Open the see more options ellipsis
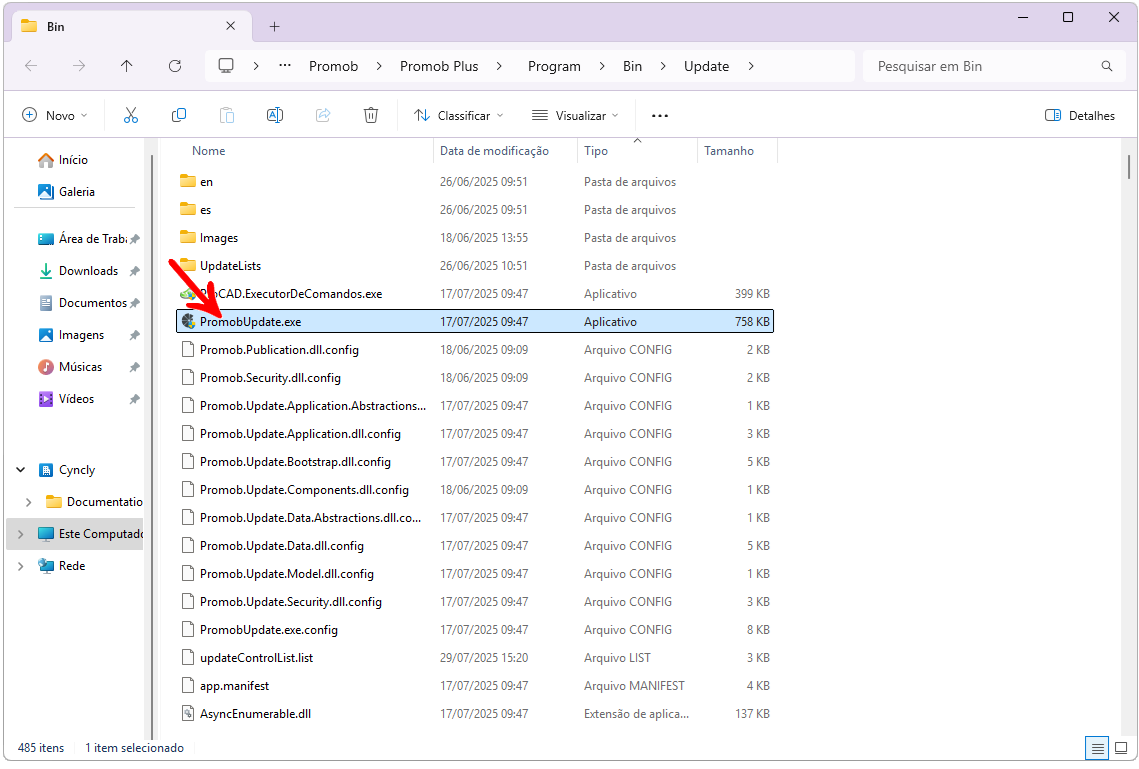The width and height of the screenshot is (1139, 769). (x=660, y=115)
